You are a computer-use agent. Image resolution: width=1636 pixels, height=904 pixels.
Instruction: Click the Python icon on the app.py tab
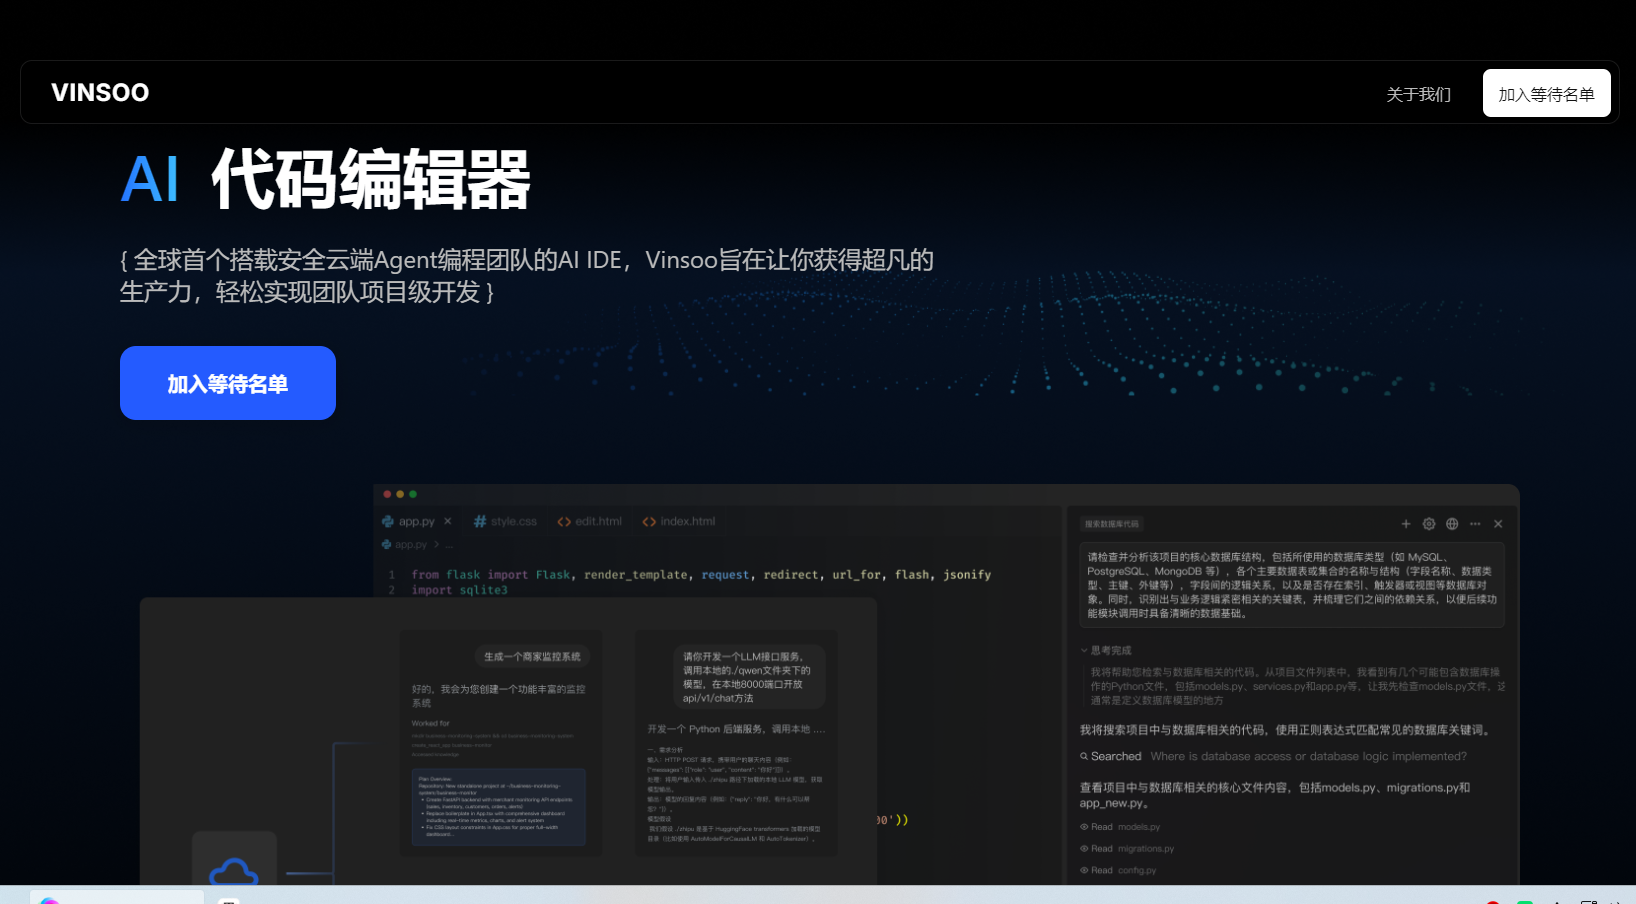(x=388, y=522)
